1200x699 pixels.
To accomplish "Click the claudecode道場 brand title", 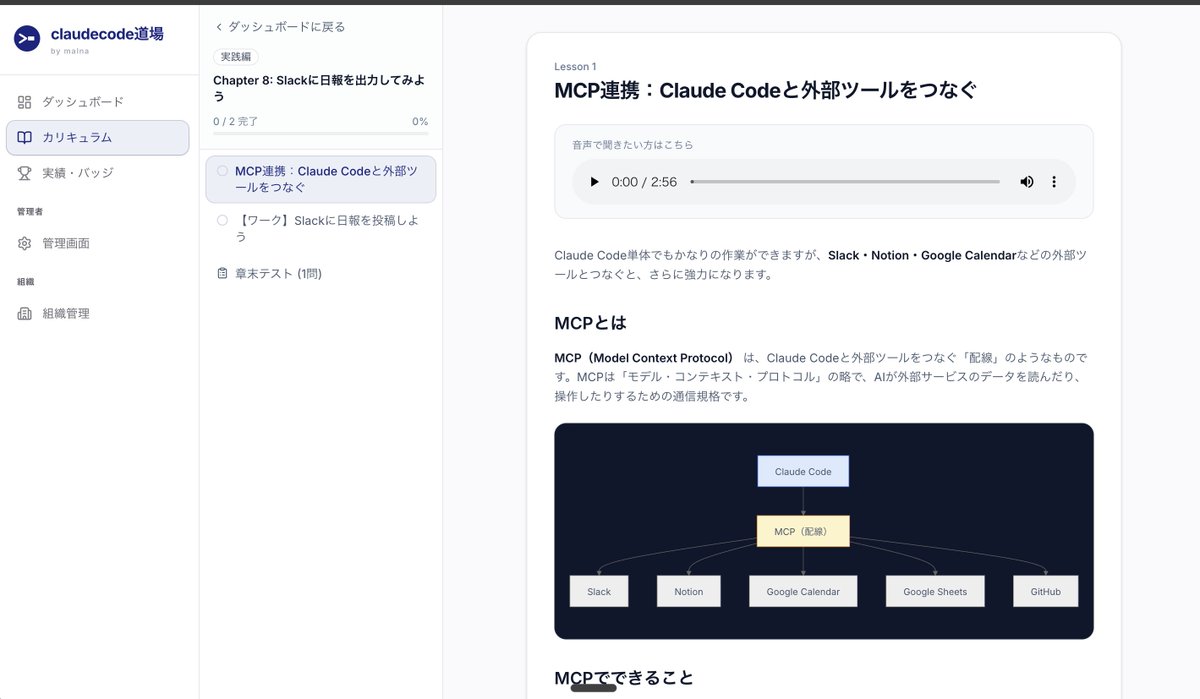I will (107, 33).
